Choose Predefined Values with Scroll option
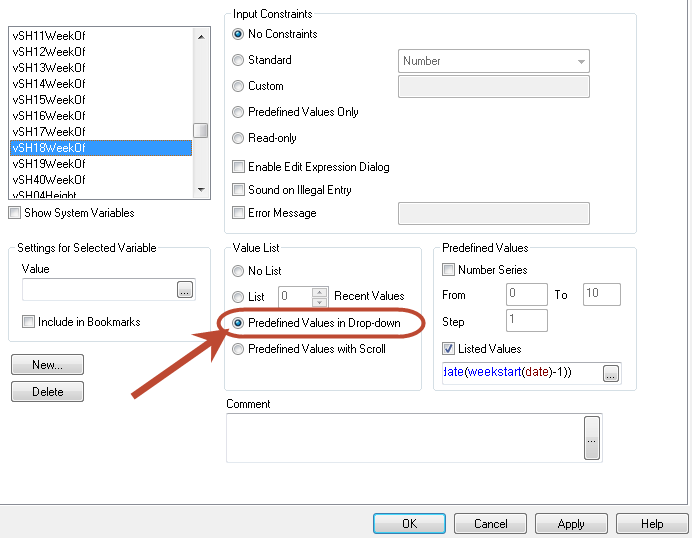Viewport: 692px width, 538px height. click(238, 349)
